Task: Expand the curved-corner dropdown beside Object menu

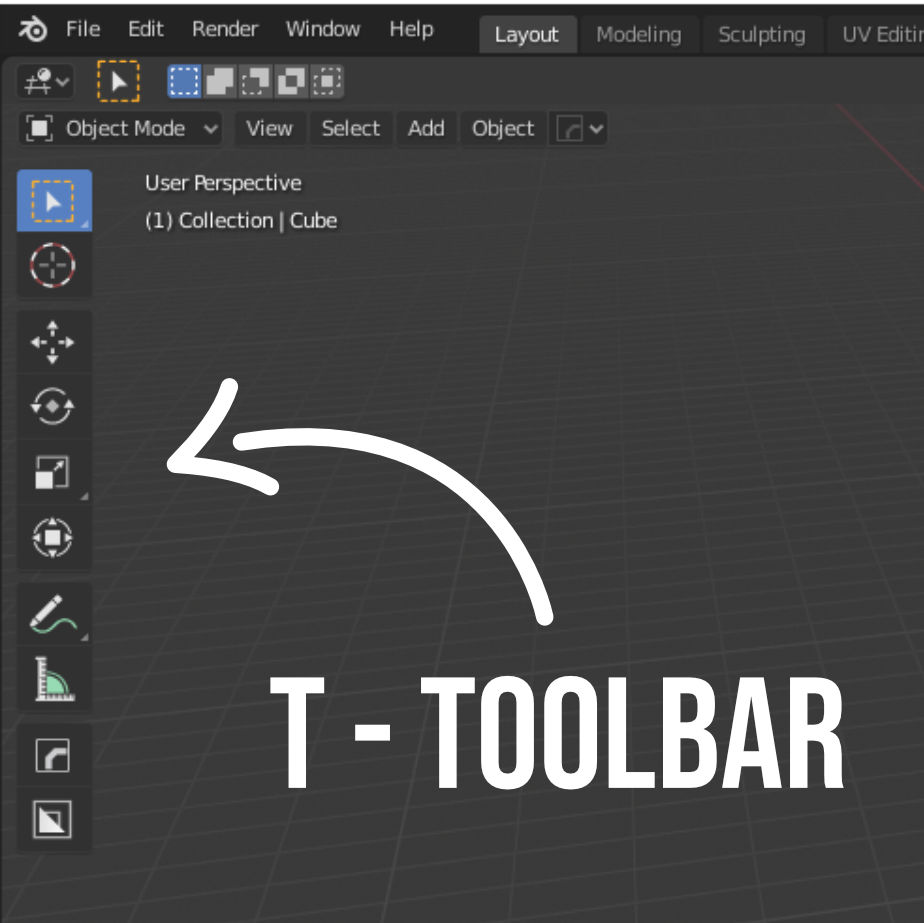Action: (580, 129)
